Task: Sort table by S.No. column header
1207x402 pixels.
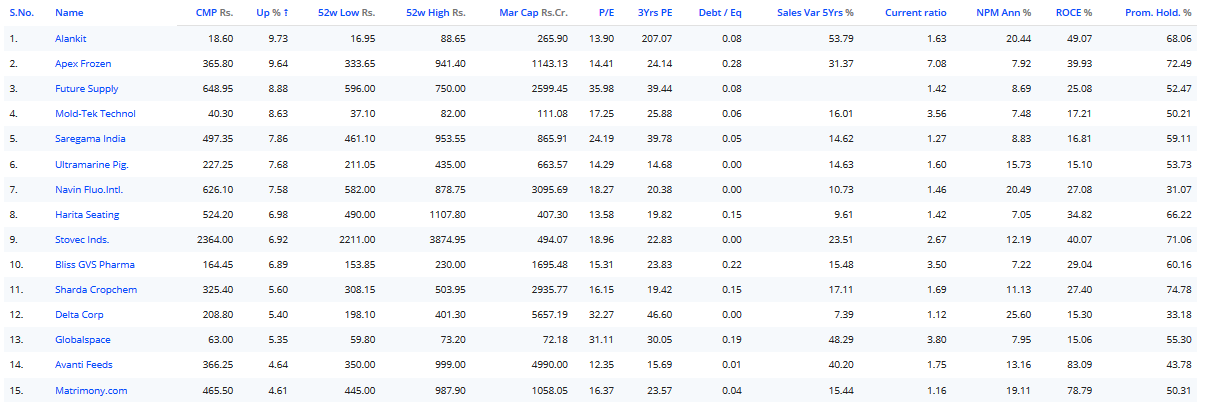Action: tap(22, 12)
